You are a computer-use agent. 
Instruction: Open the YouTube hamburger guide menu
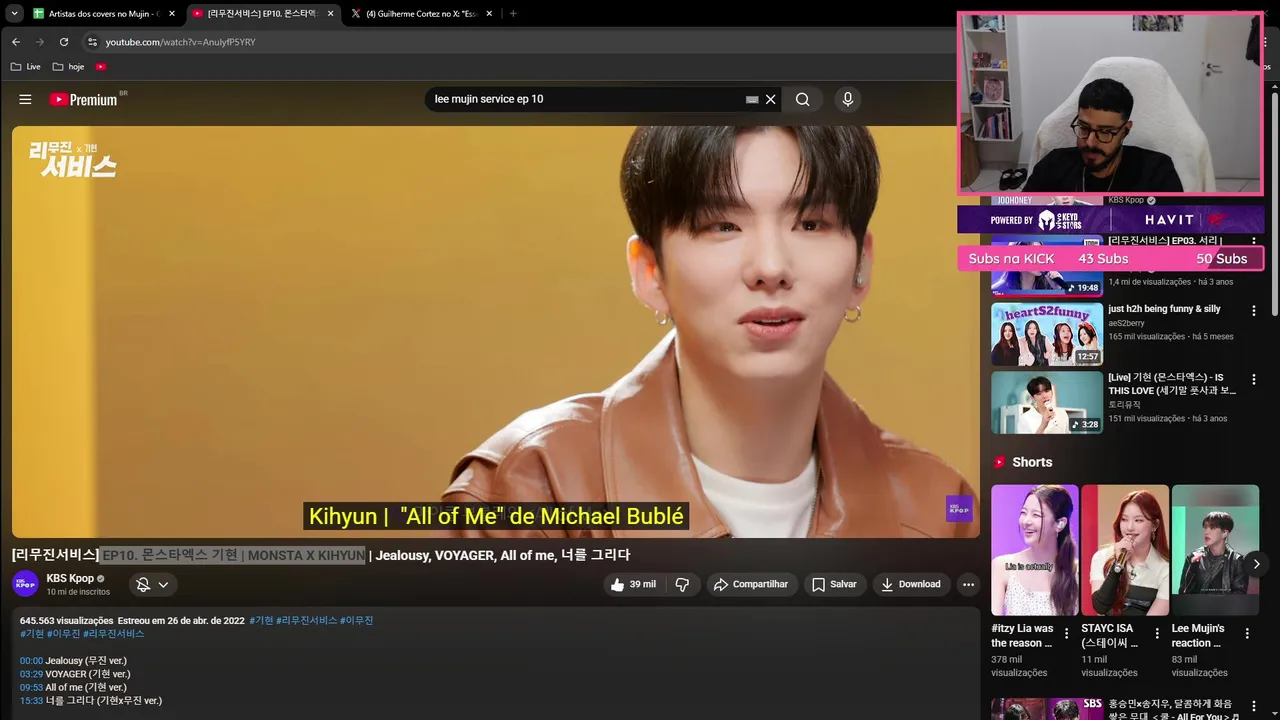(25, 99)
